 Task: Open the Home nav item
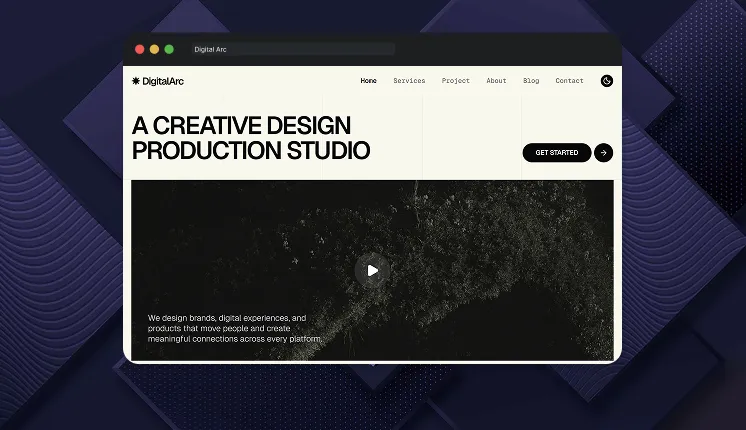[x=368, y=81]
